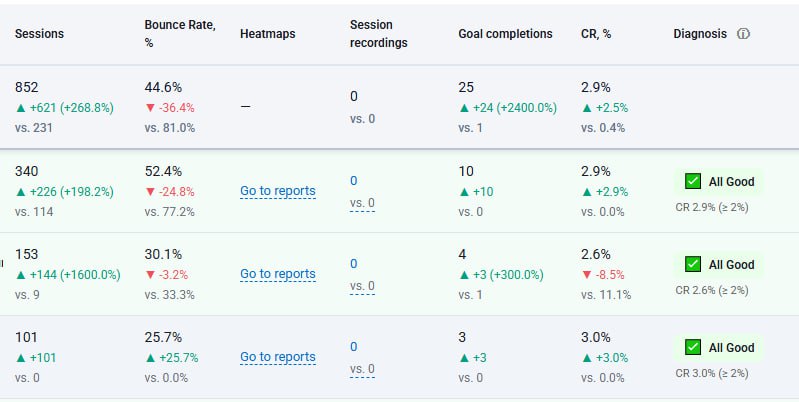The image size is (799, 402).
Task: Open session recordings count in 340 sessions row
Action: pos(354,181)
